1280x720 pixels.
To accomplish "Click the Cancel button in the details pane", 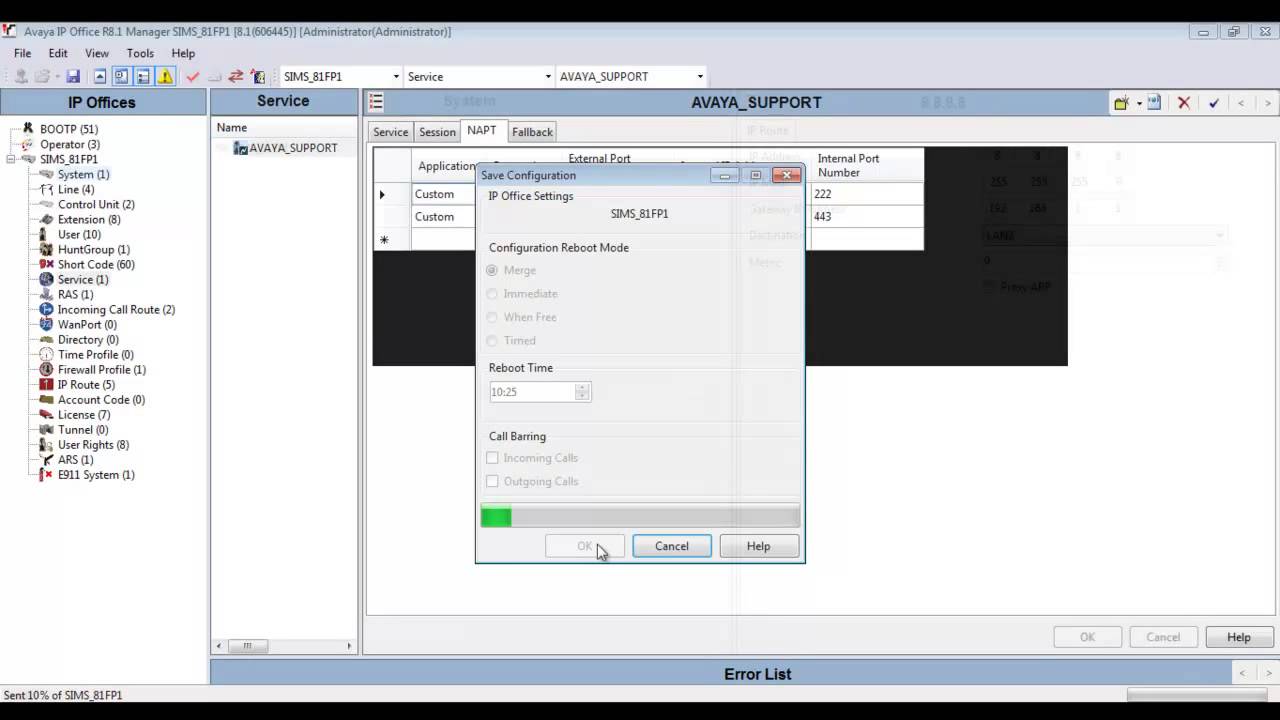I will tap(1163, 637).
